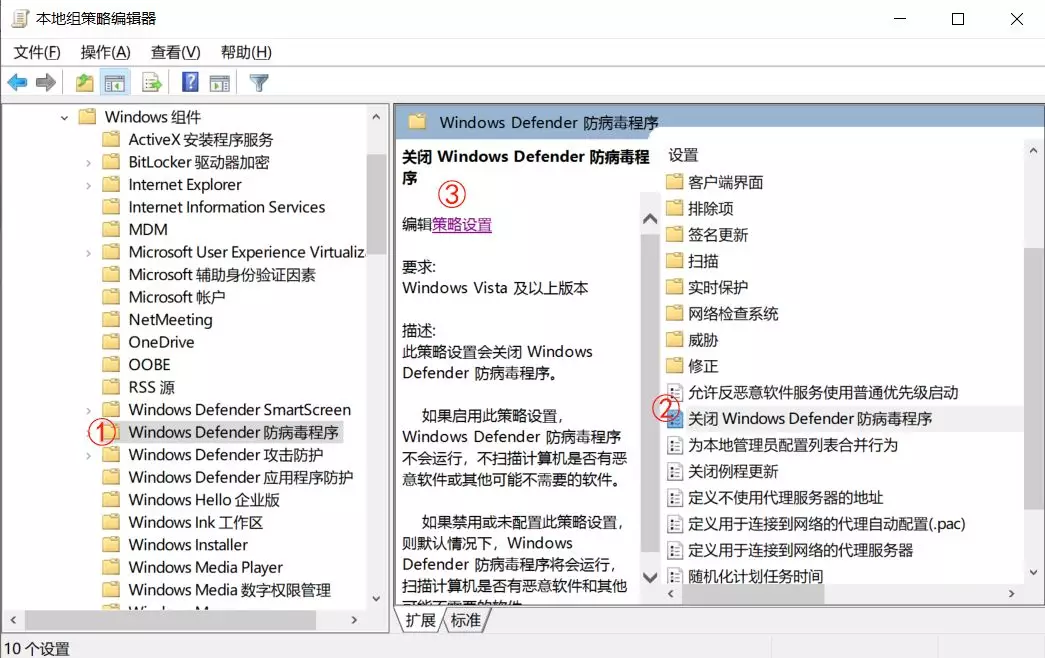
Task: Switch to the 标准 tab
Action: click(465, 620)
